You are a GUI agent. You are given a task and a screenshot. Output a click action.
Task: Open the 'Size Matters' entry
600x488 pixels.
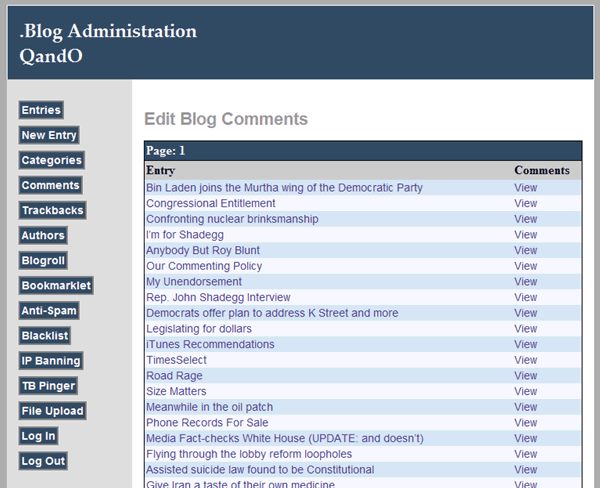coord(176,392)
